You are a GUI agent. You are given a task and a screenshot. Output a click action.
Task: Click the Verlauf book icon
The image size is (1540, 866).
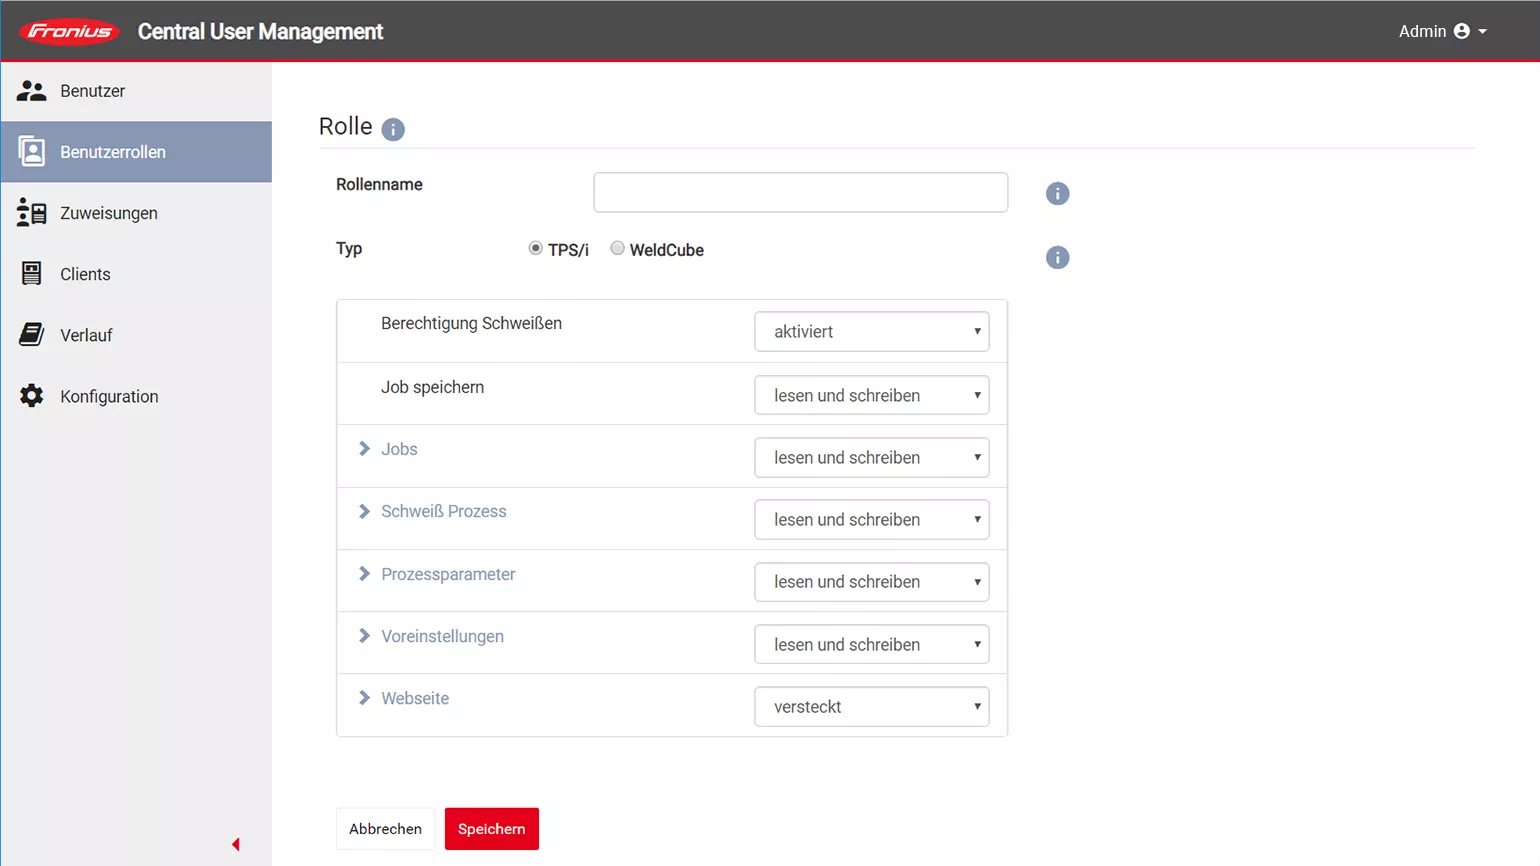pos(32,335)
